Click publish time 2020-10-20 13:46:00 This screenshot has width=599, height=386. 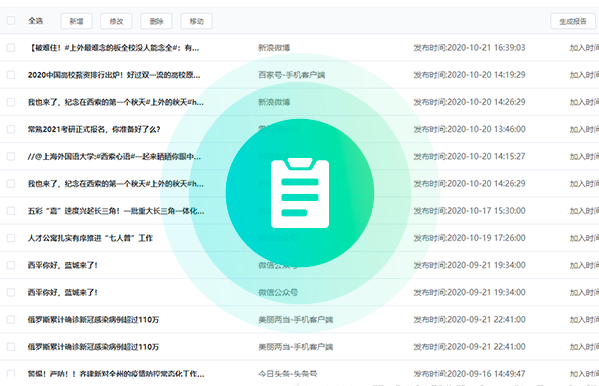point(469,129)
